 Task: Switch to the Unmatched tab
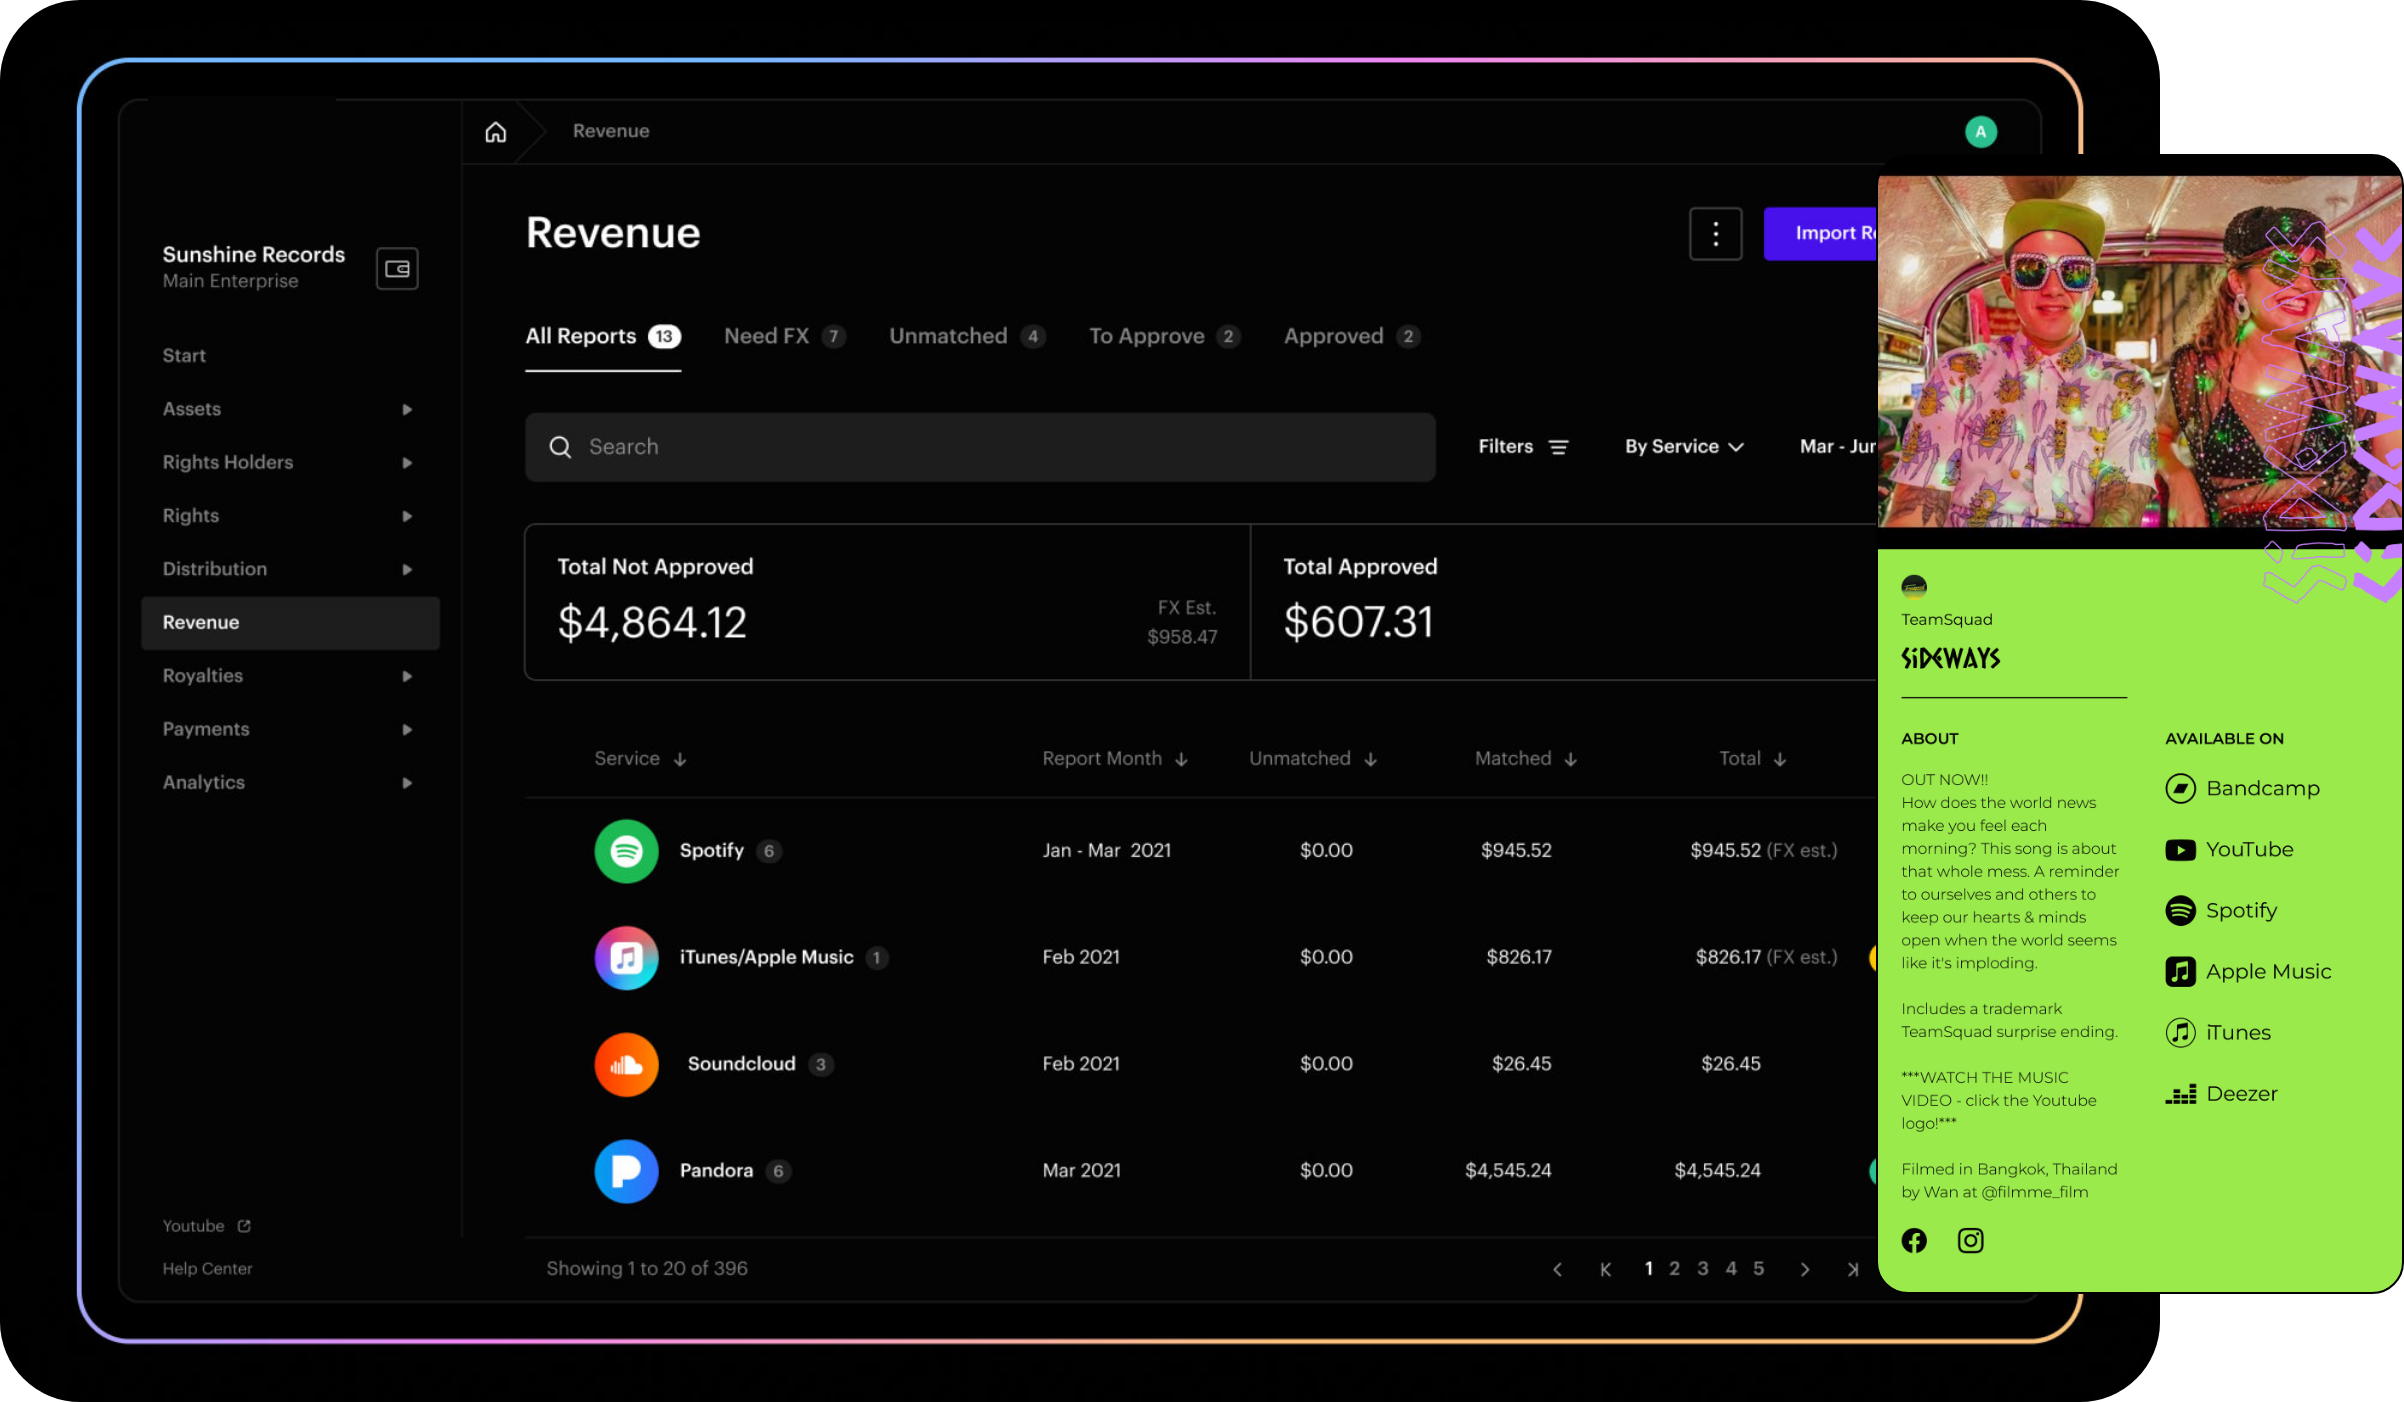click(967, 337)
